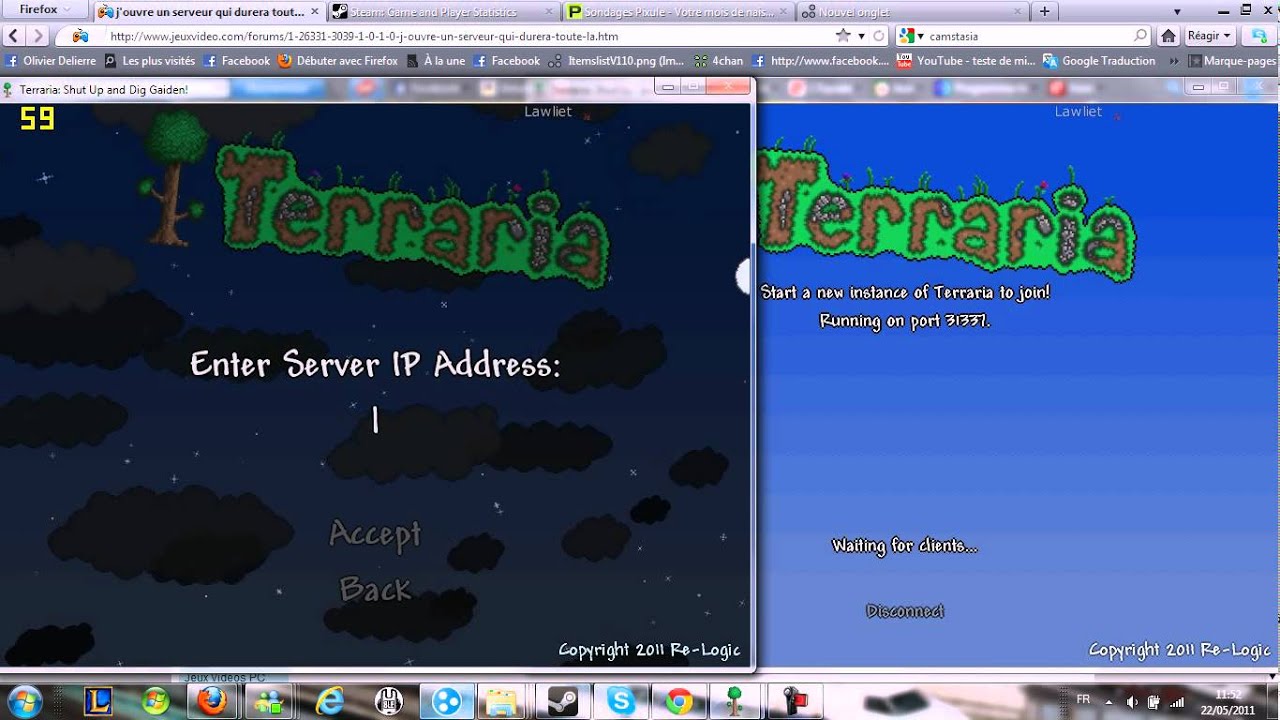Open the Réagir toolbar dropdown
The width and height of the screenshot is (1280, 720).
[1210, 36]
